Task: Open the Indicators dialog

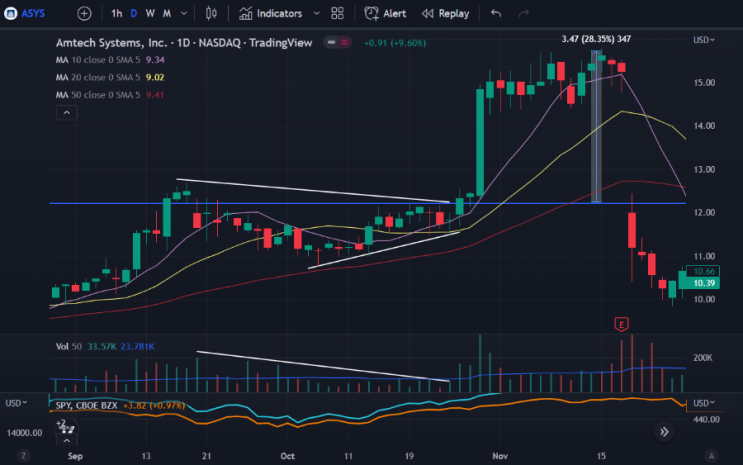Action: [270, 13]
